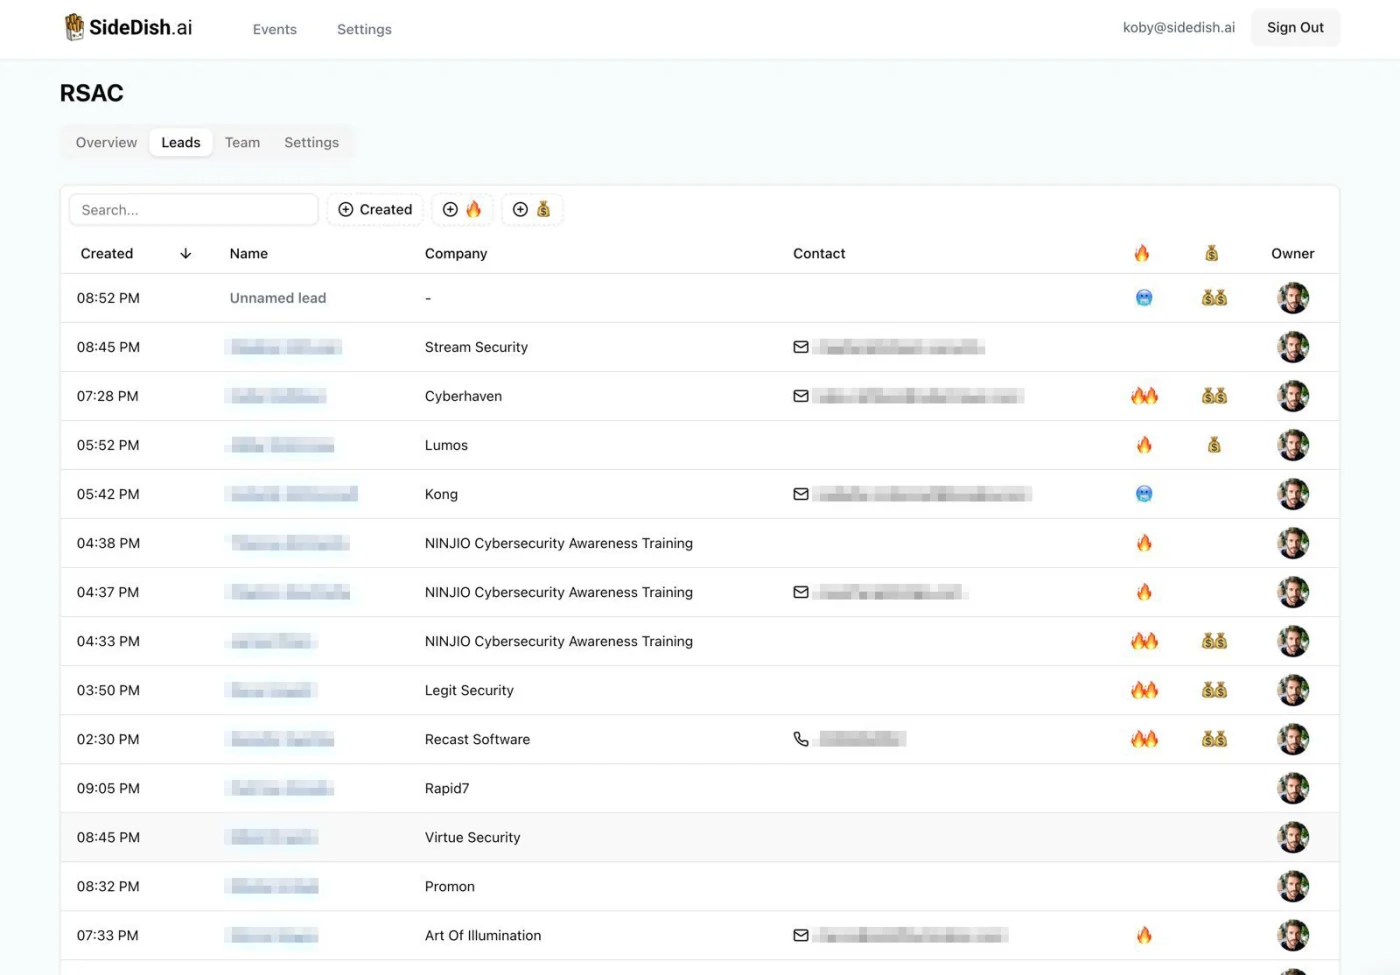Click the double fire rating for Cyberhaven
This screenshot has height=975, width=1400.
pyautogui.click(x=1144, y=396)
